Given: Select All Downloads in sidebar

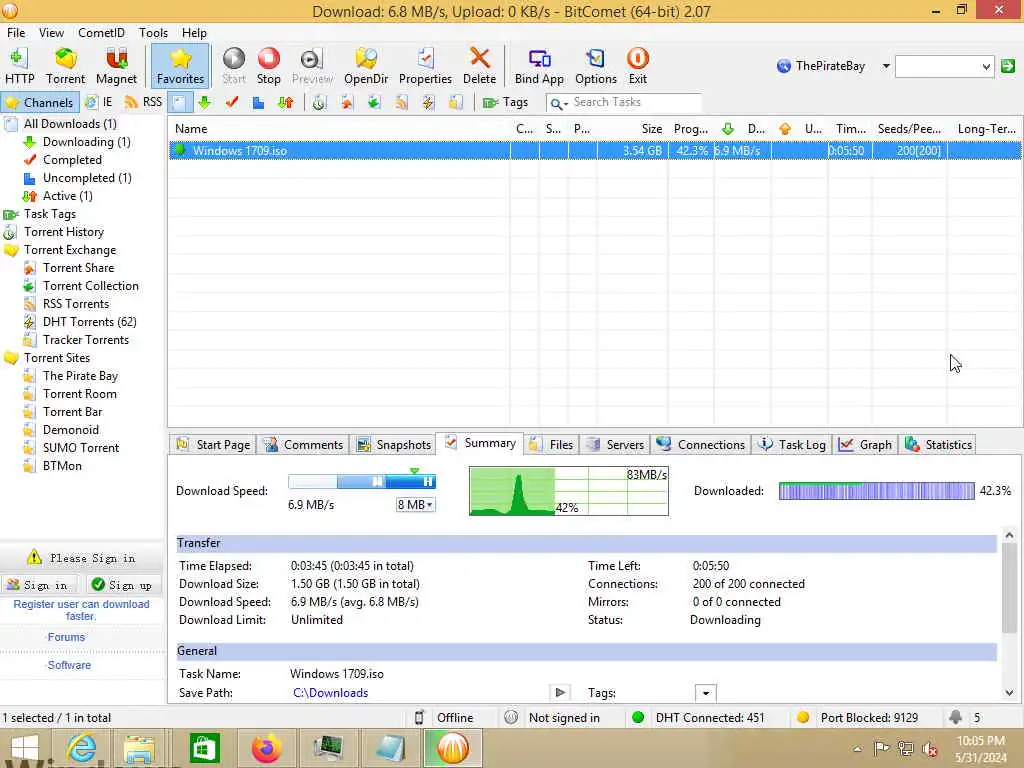Looking at the screenshot, I should pos(70,124).
